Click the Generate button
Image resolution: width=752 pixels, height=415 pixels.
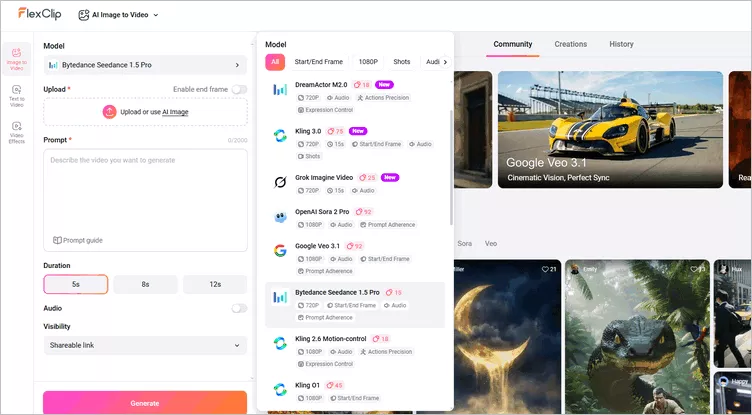tap(145, 403)
